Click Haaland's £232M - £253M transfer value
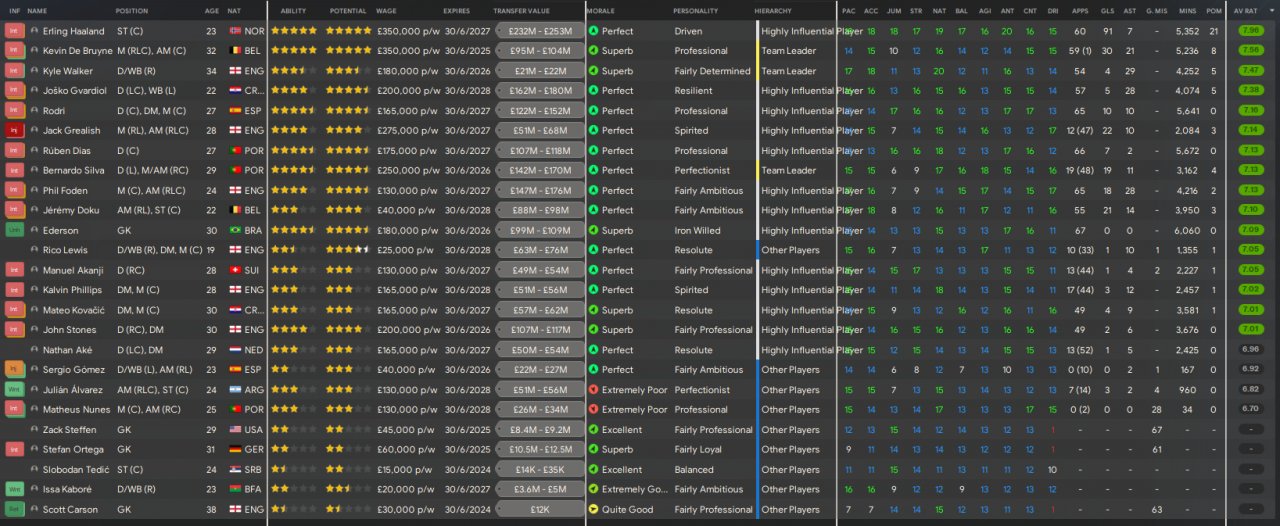The width and height of the screenshot is (1280, 526). coord(540,31)
